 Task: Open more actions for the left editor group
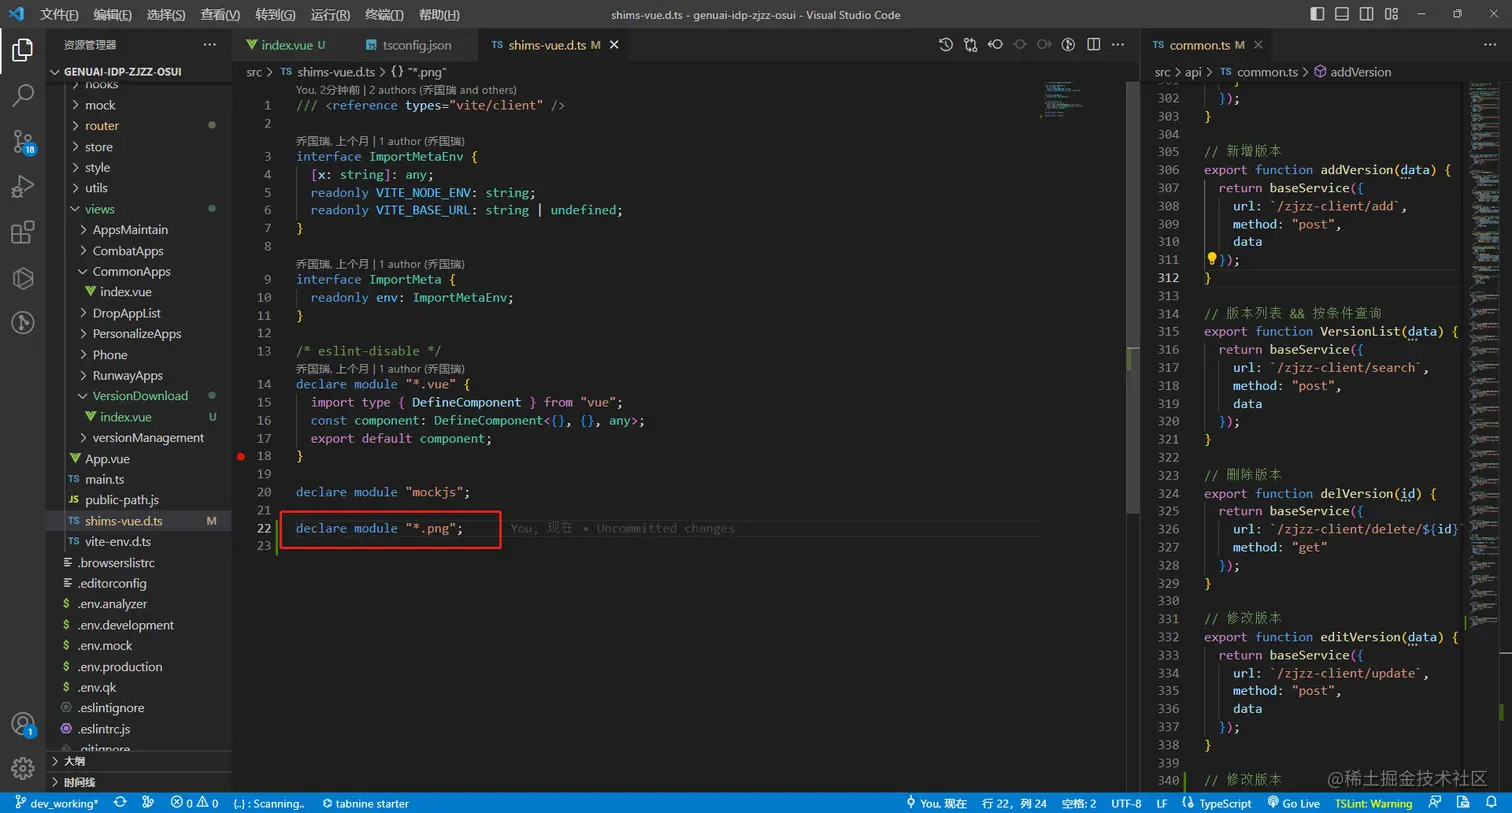[x=1118, y=45]
